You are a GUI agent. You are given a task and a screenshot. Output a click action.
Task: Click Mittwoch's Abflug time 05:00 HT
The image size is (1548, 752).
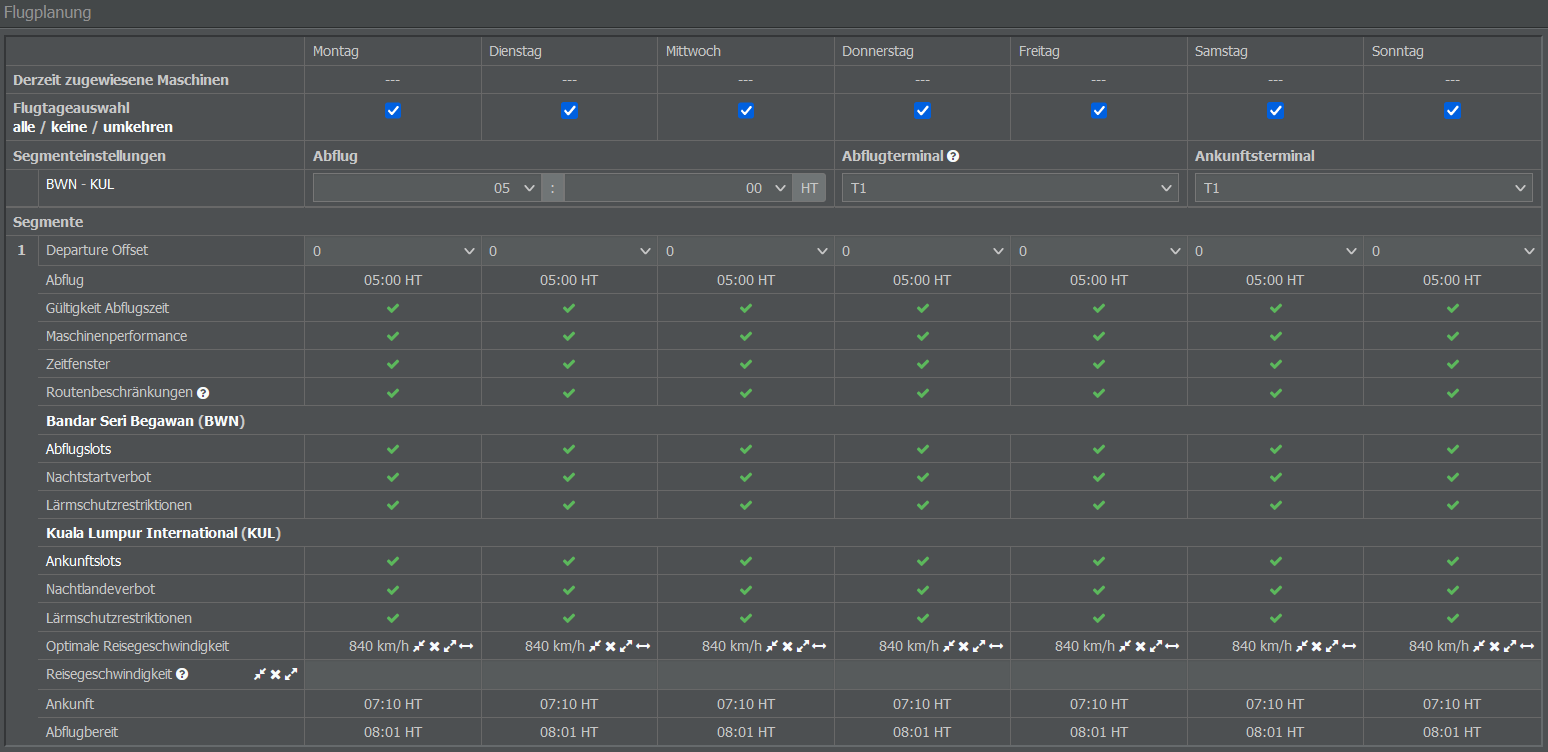coord(746,280)
